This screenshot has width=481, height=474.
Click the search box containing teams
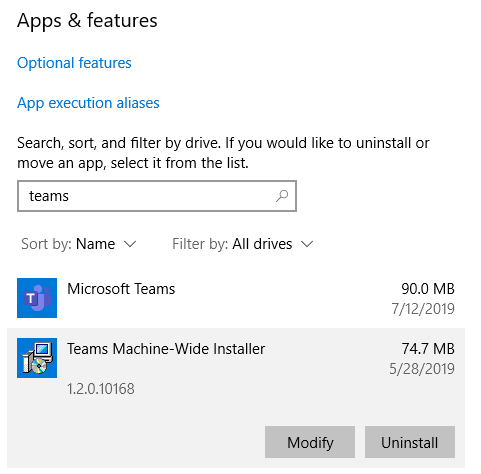point(157,196)
